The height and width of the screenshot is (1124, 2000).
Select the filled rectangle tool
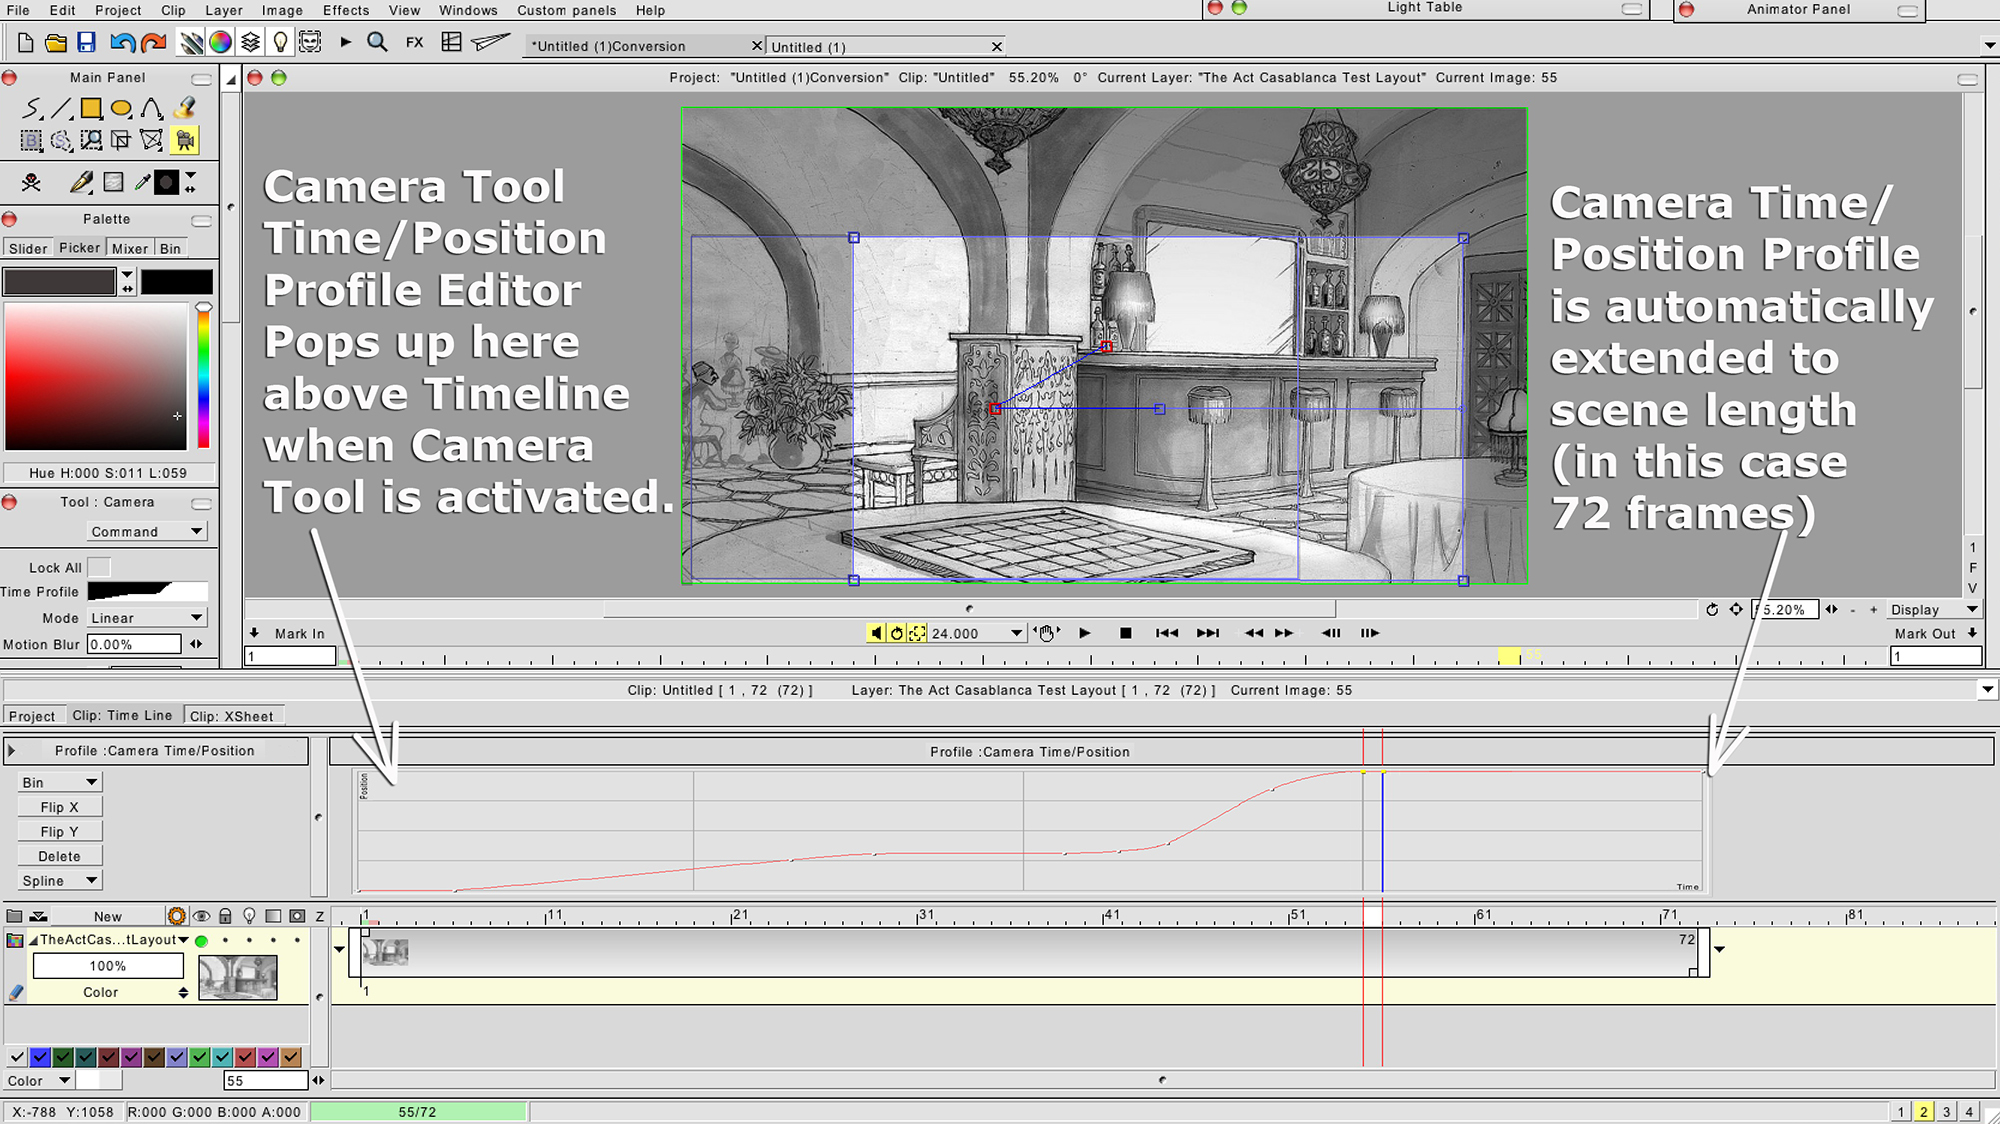(91, 108)
